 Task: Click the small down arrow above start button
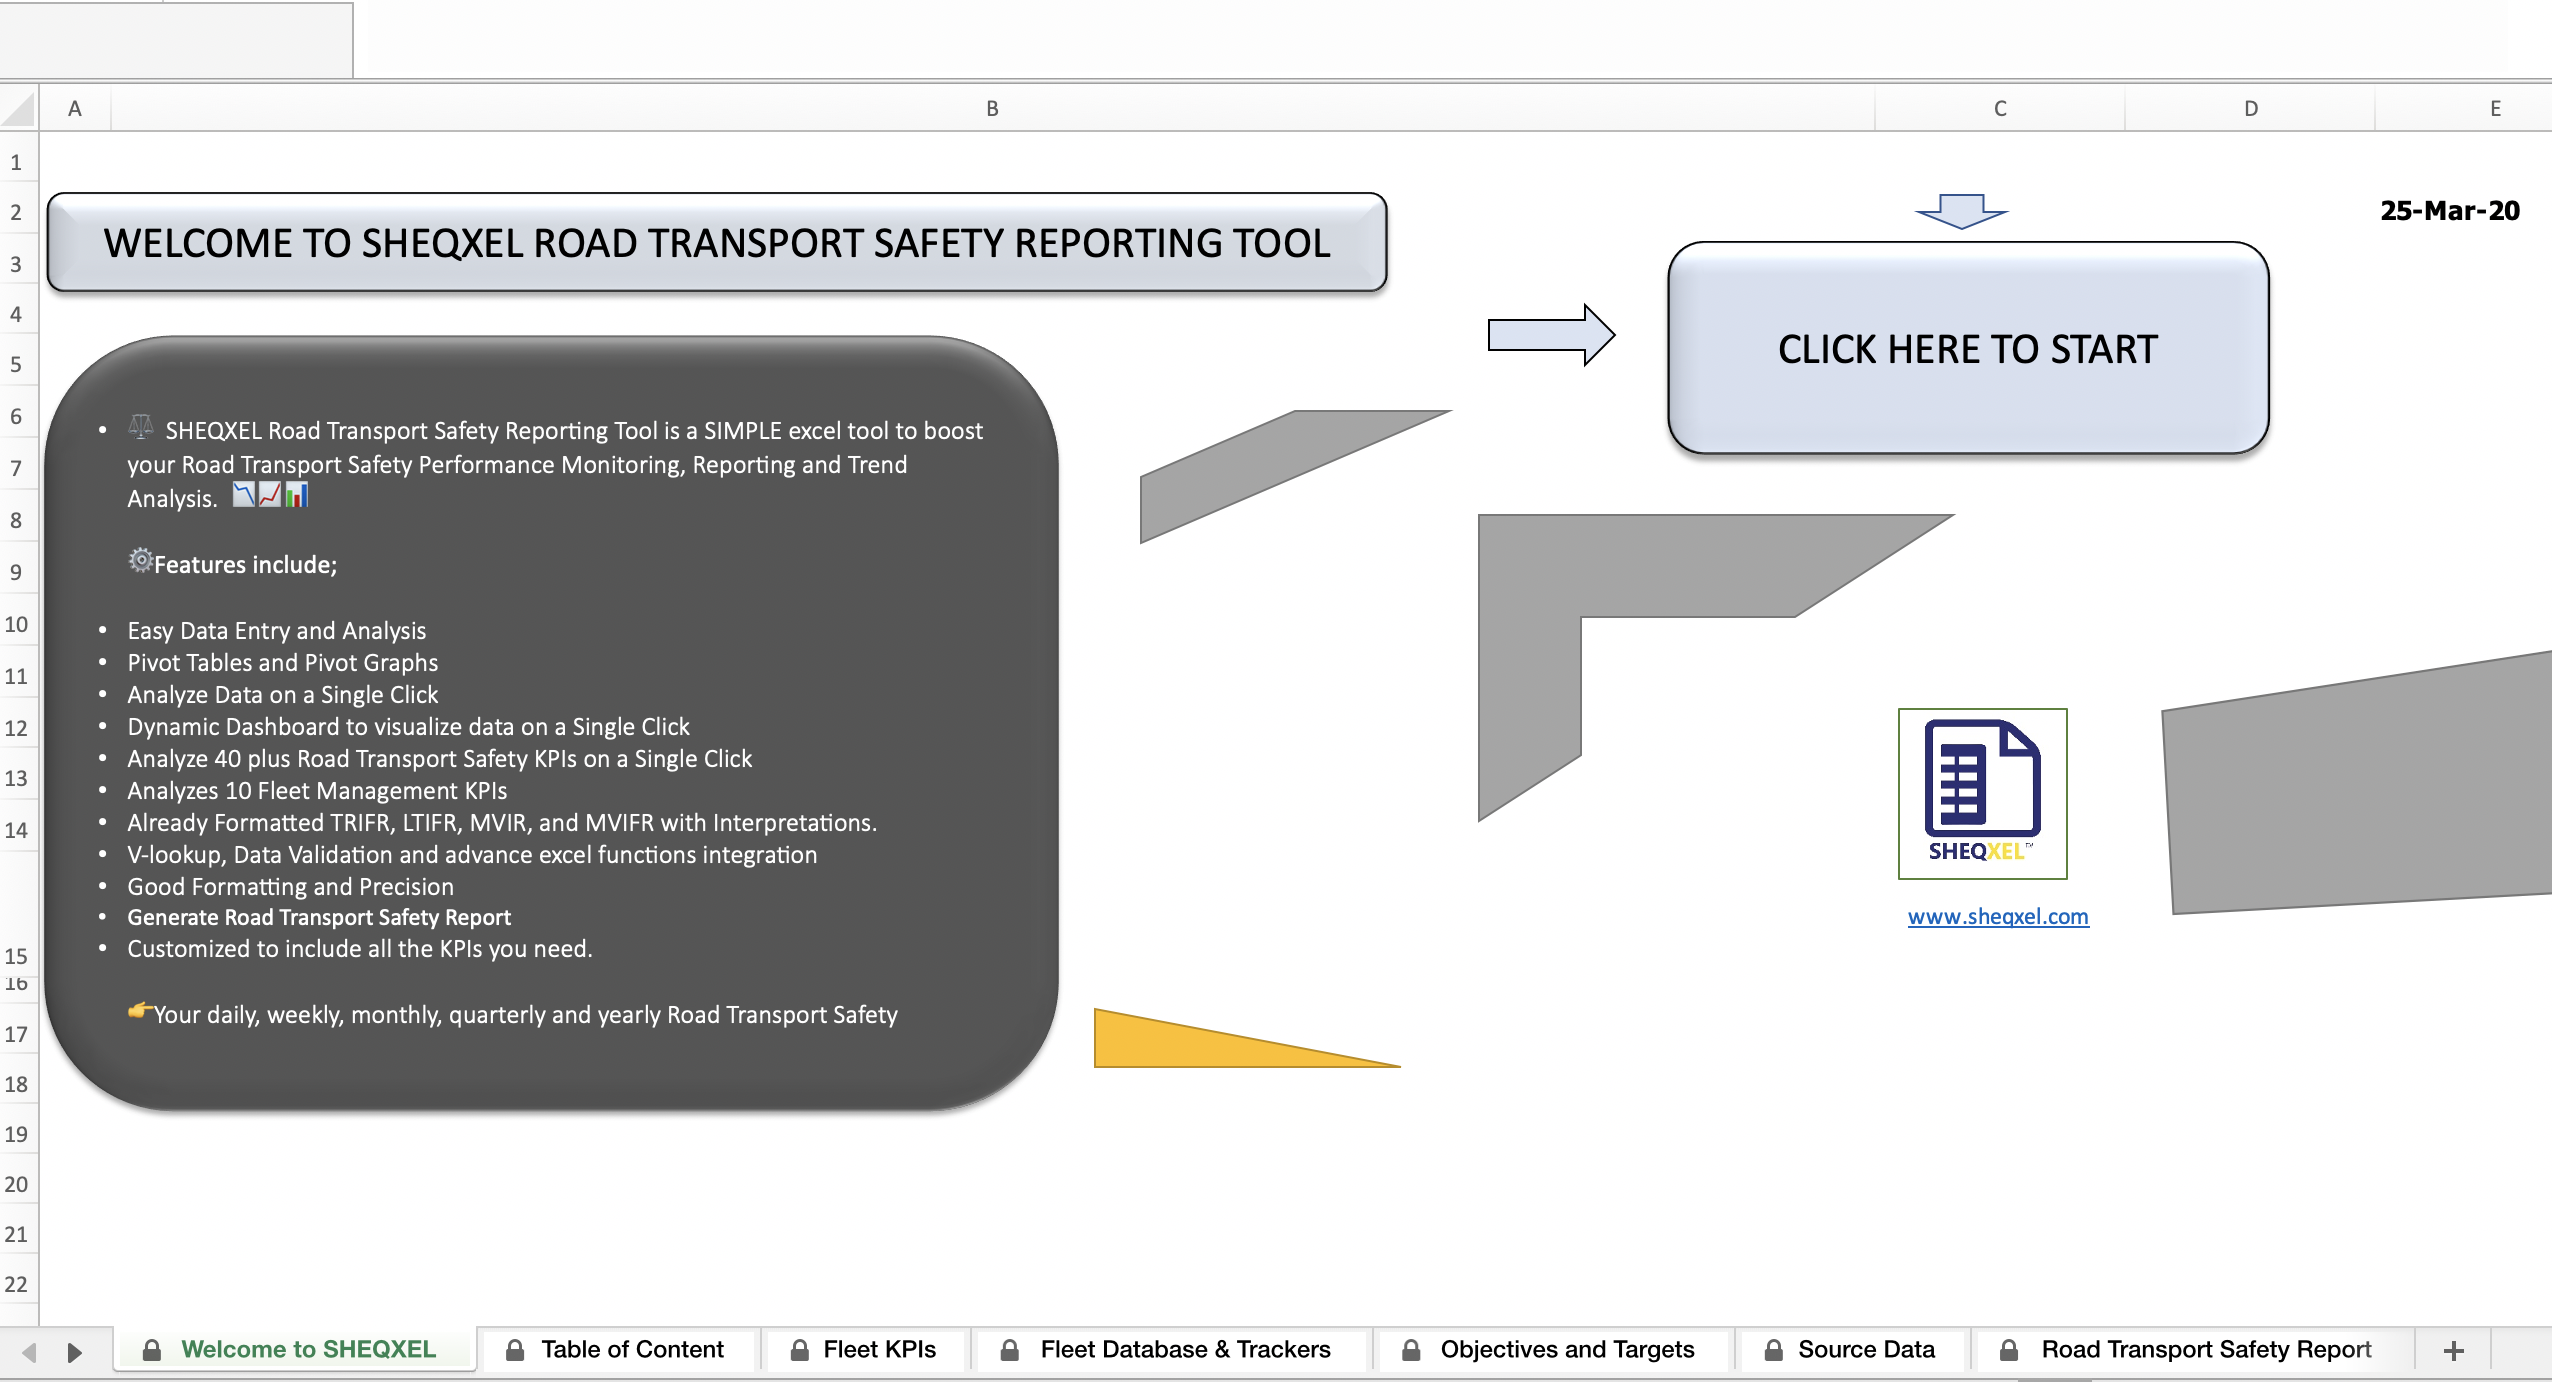(x=1961, y=211)
